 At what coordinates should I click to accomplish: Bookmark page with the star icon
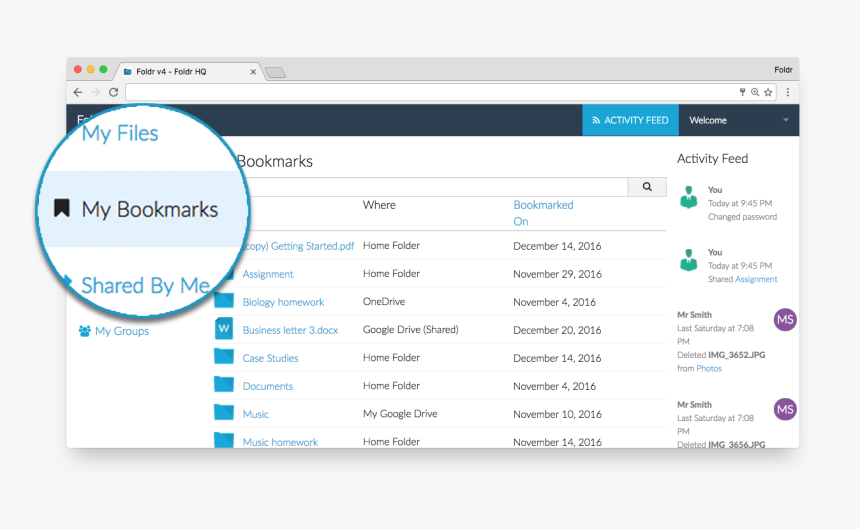tap(768, 92)
